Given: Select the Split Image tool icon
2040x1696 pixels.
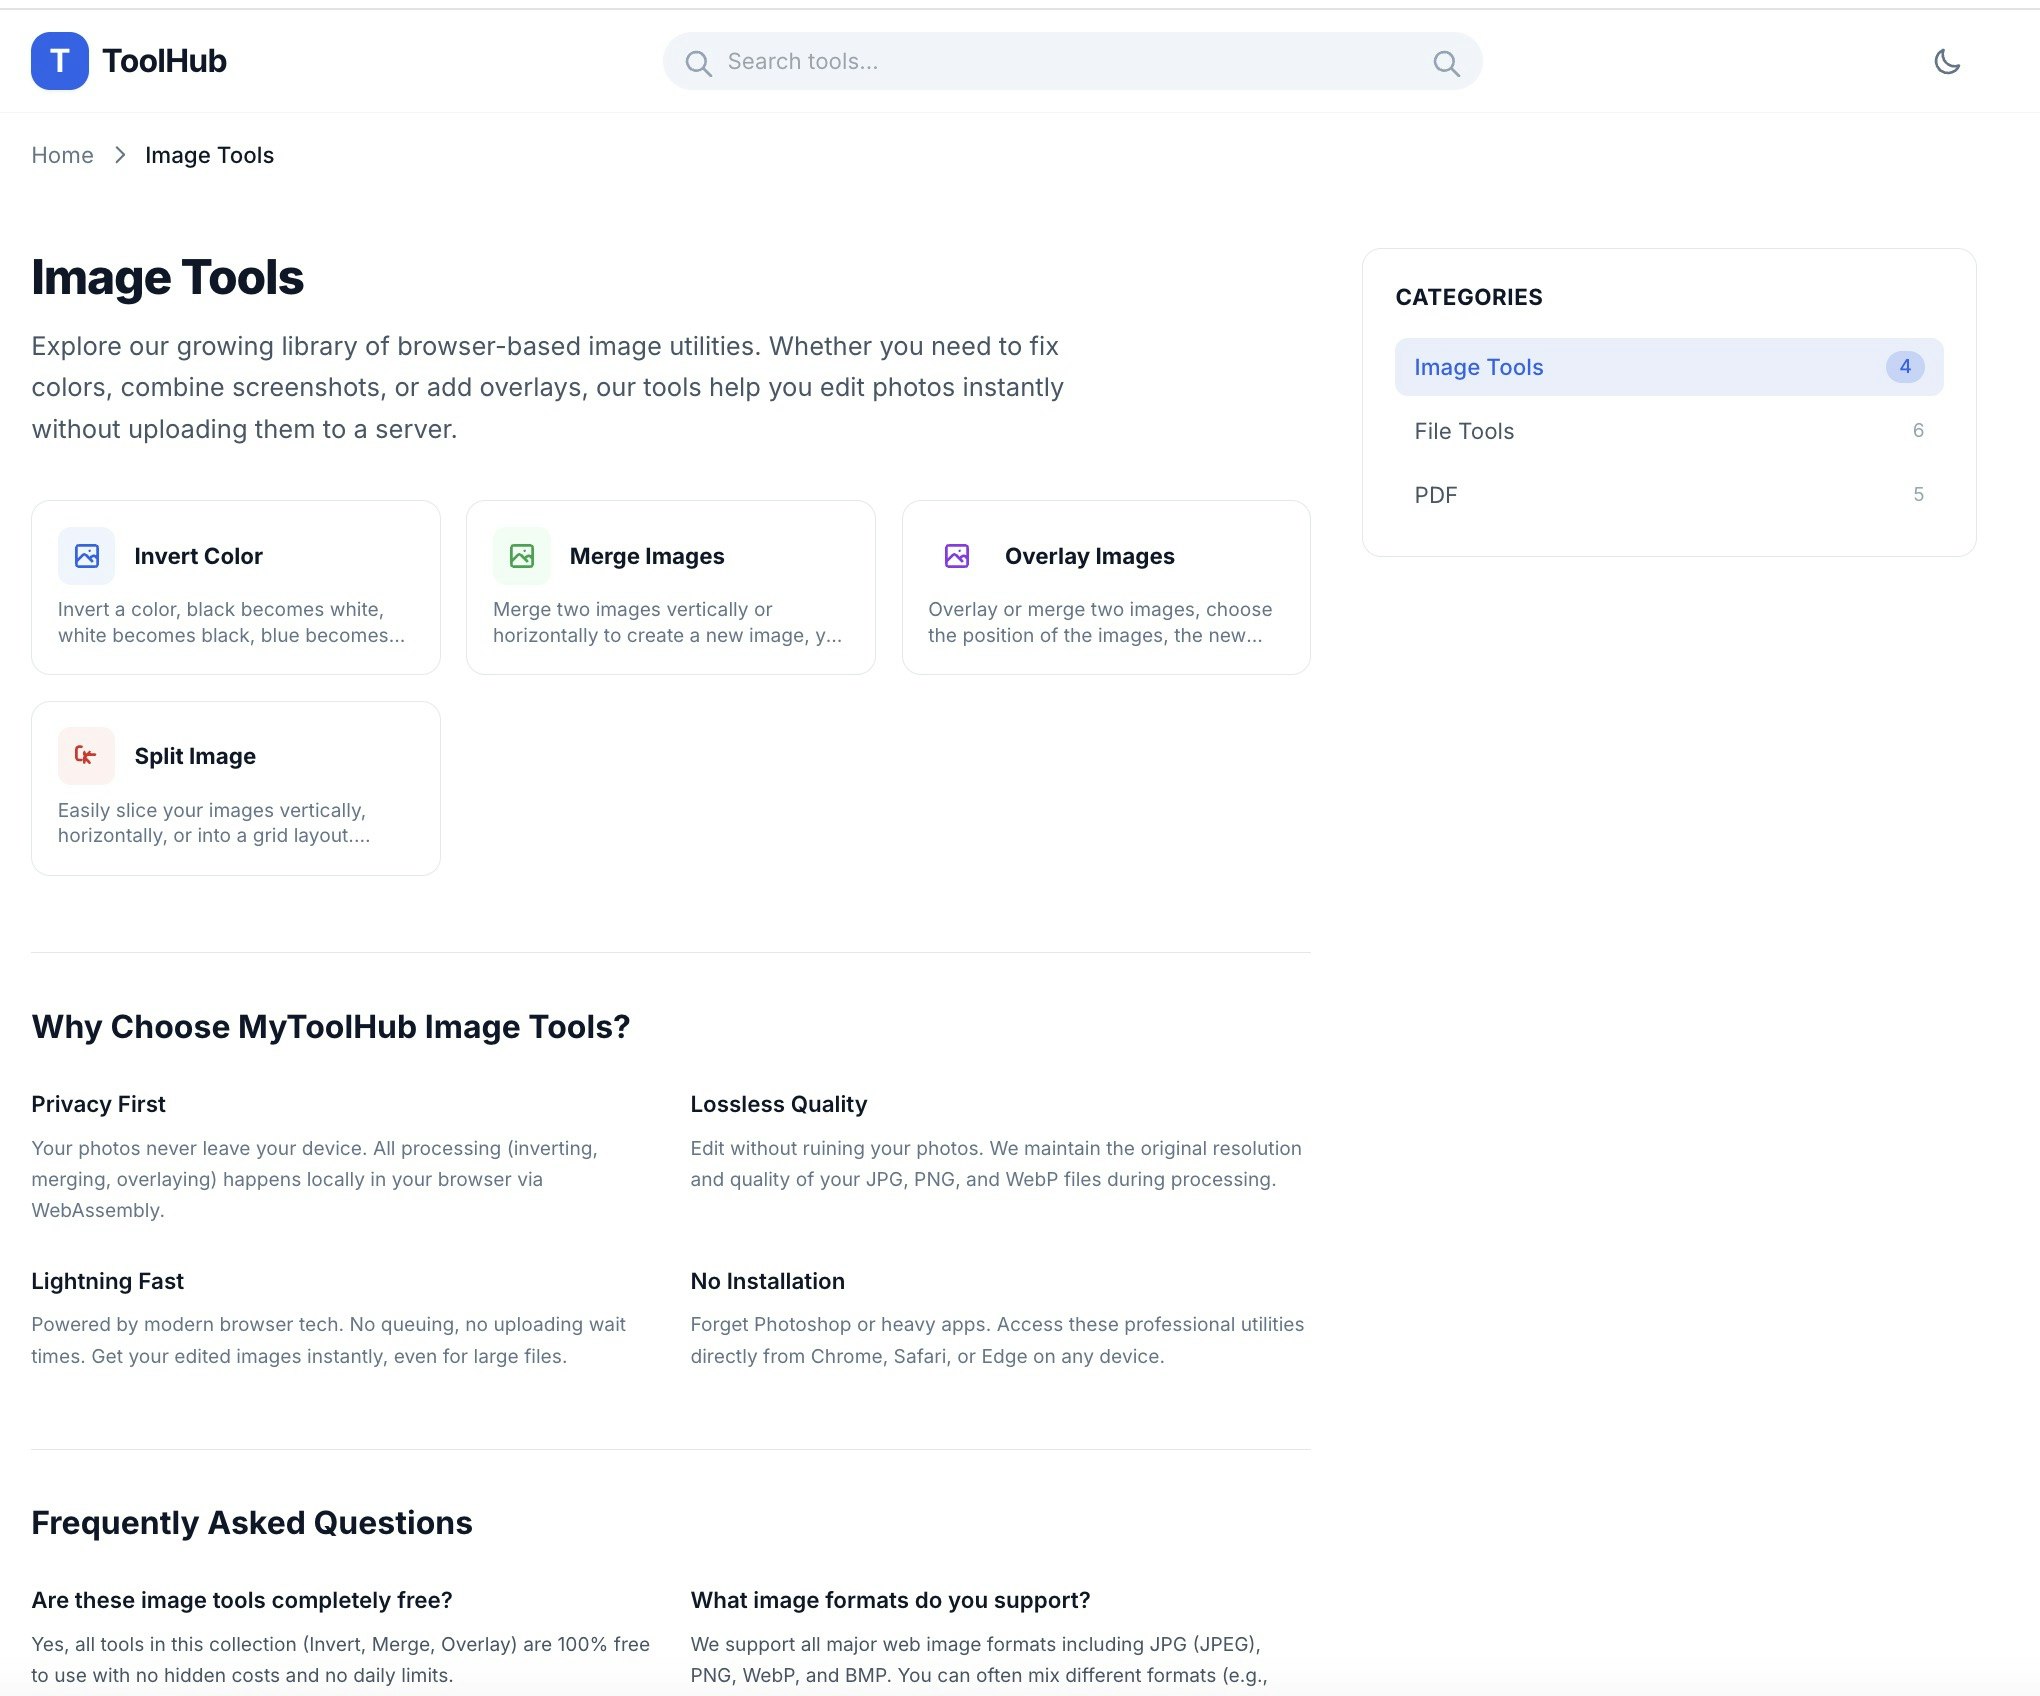Looking at the screenshot, I should pyautogui.click(x=86, y=755).
